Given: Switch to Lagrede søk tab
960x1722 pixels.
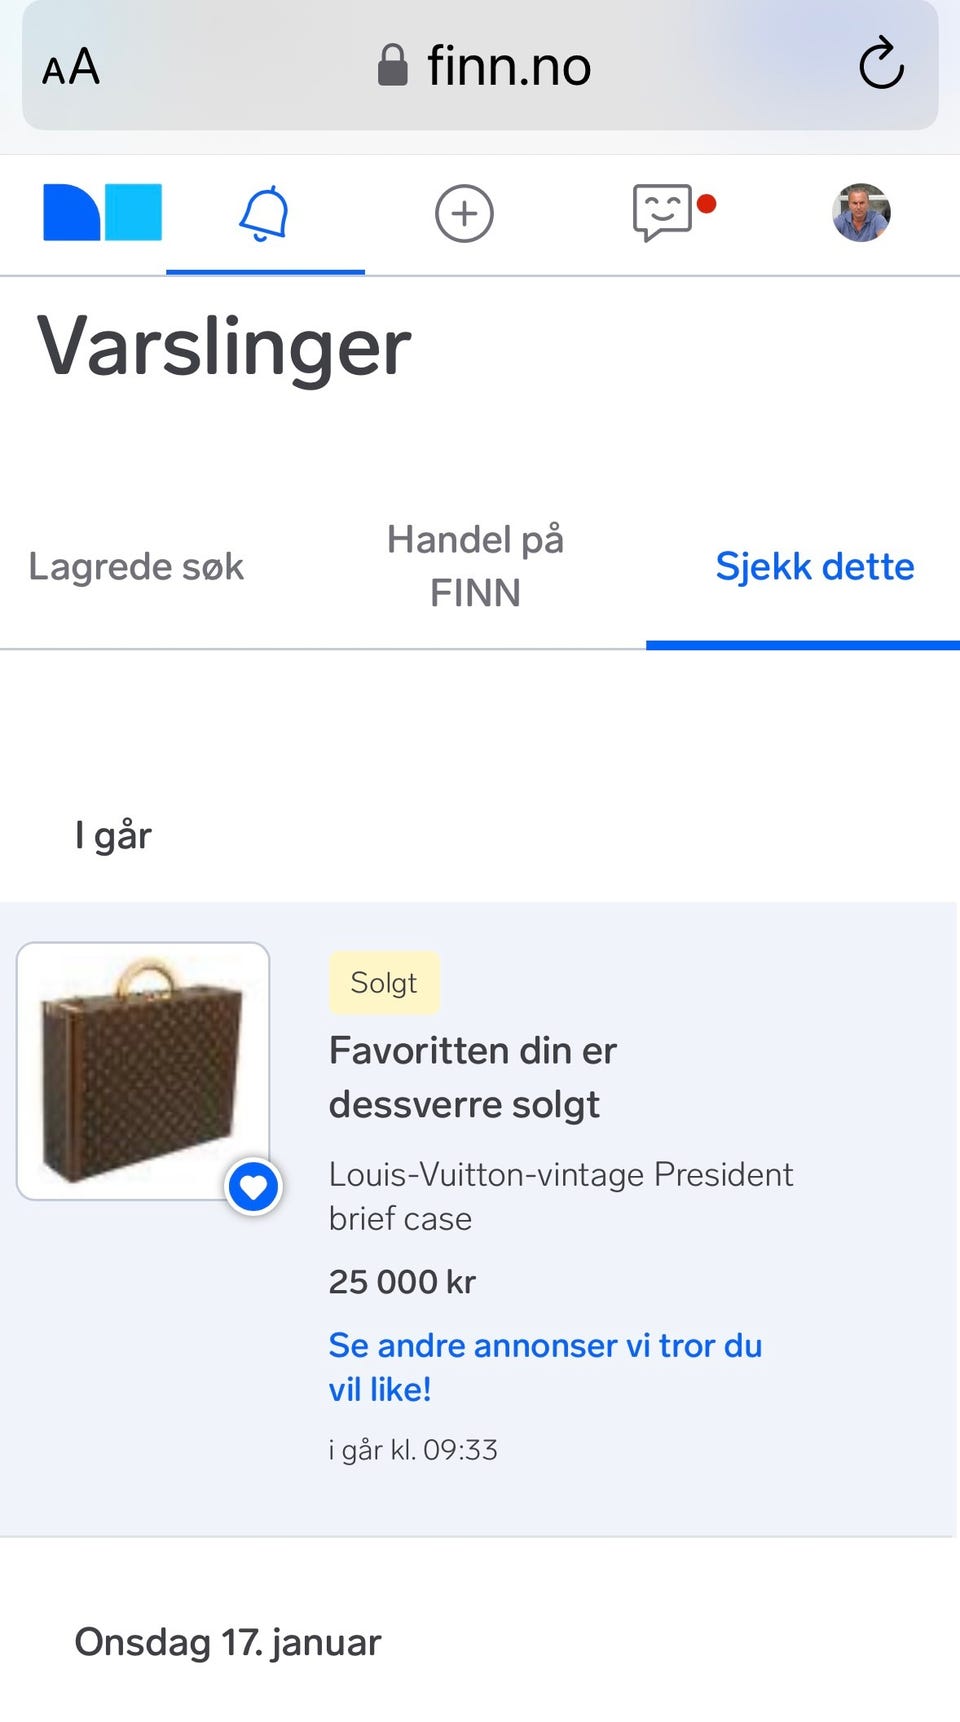Looking at the screenshot, I should 136,566.
